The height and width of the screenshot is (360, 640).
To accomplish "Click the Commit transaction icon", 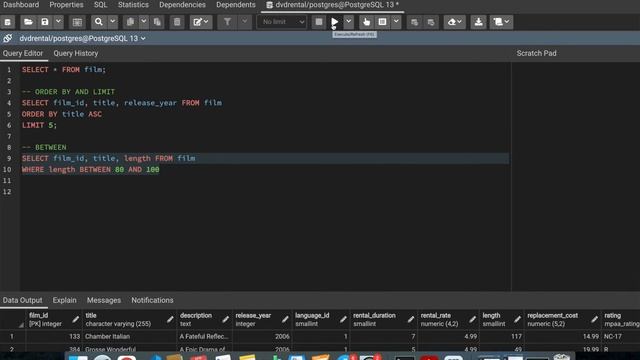I will pyautogui.click(x=415, y=22).
